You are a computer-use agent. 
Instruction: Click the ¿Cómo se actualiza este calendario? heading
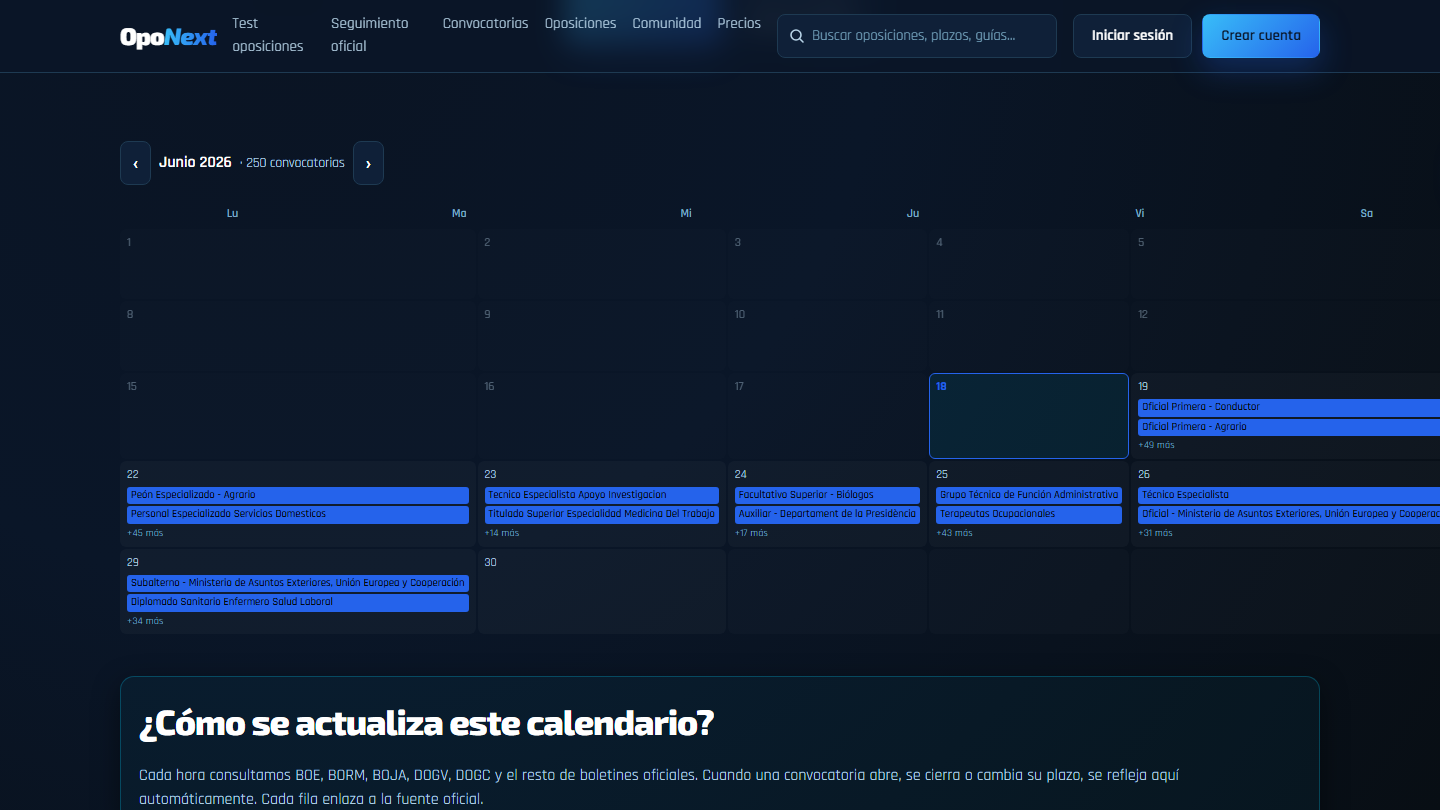click(x=427, y=724)
